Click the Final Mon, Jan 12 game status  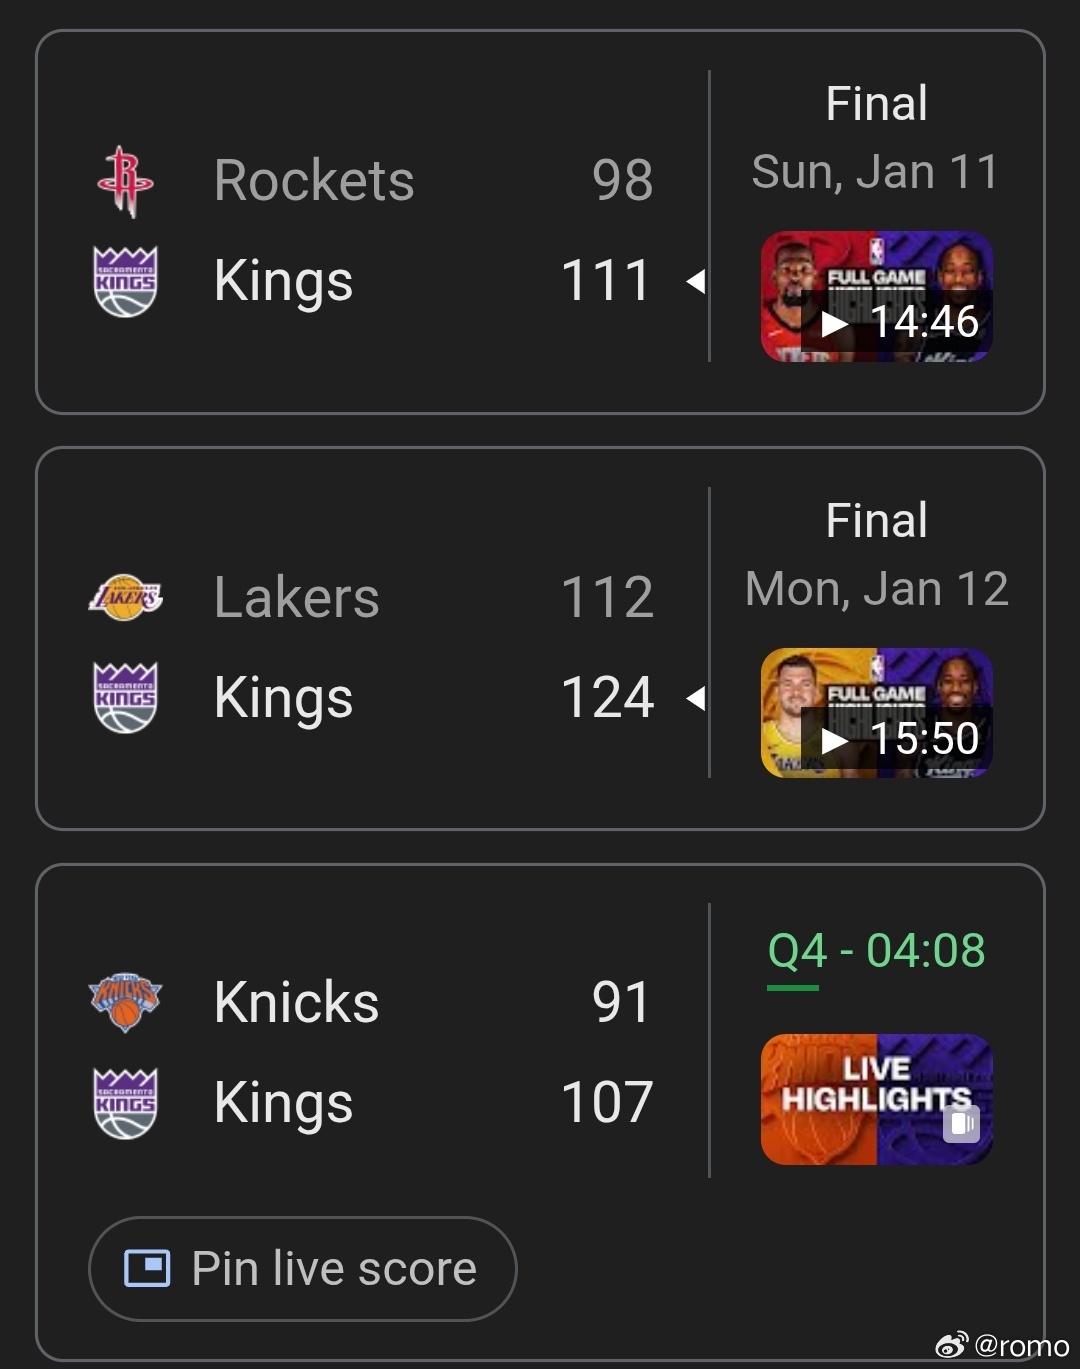(877, 555)
